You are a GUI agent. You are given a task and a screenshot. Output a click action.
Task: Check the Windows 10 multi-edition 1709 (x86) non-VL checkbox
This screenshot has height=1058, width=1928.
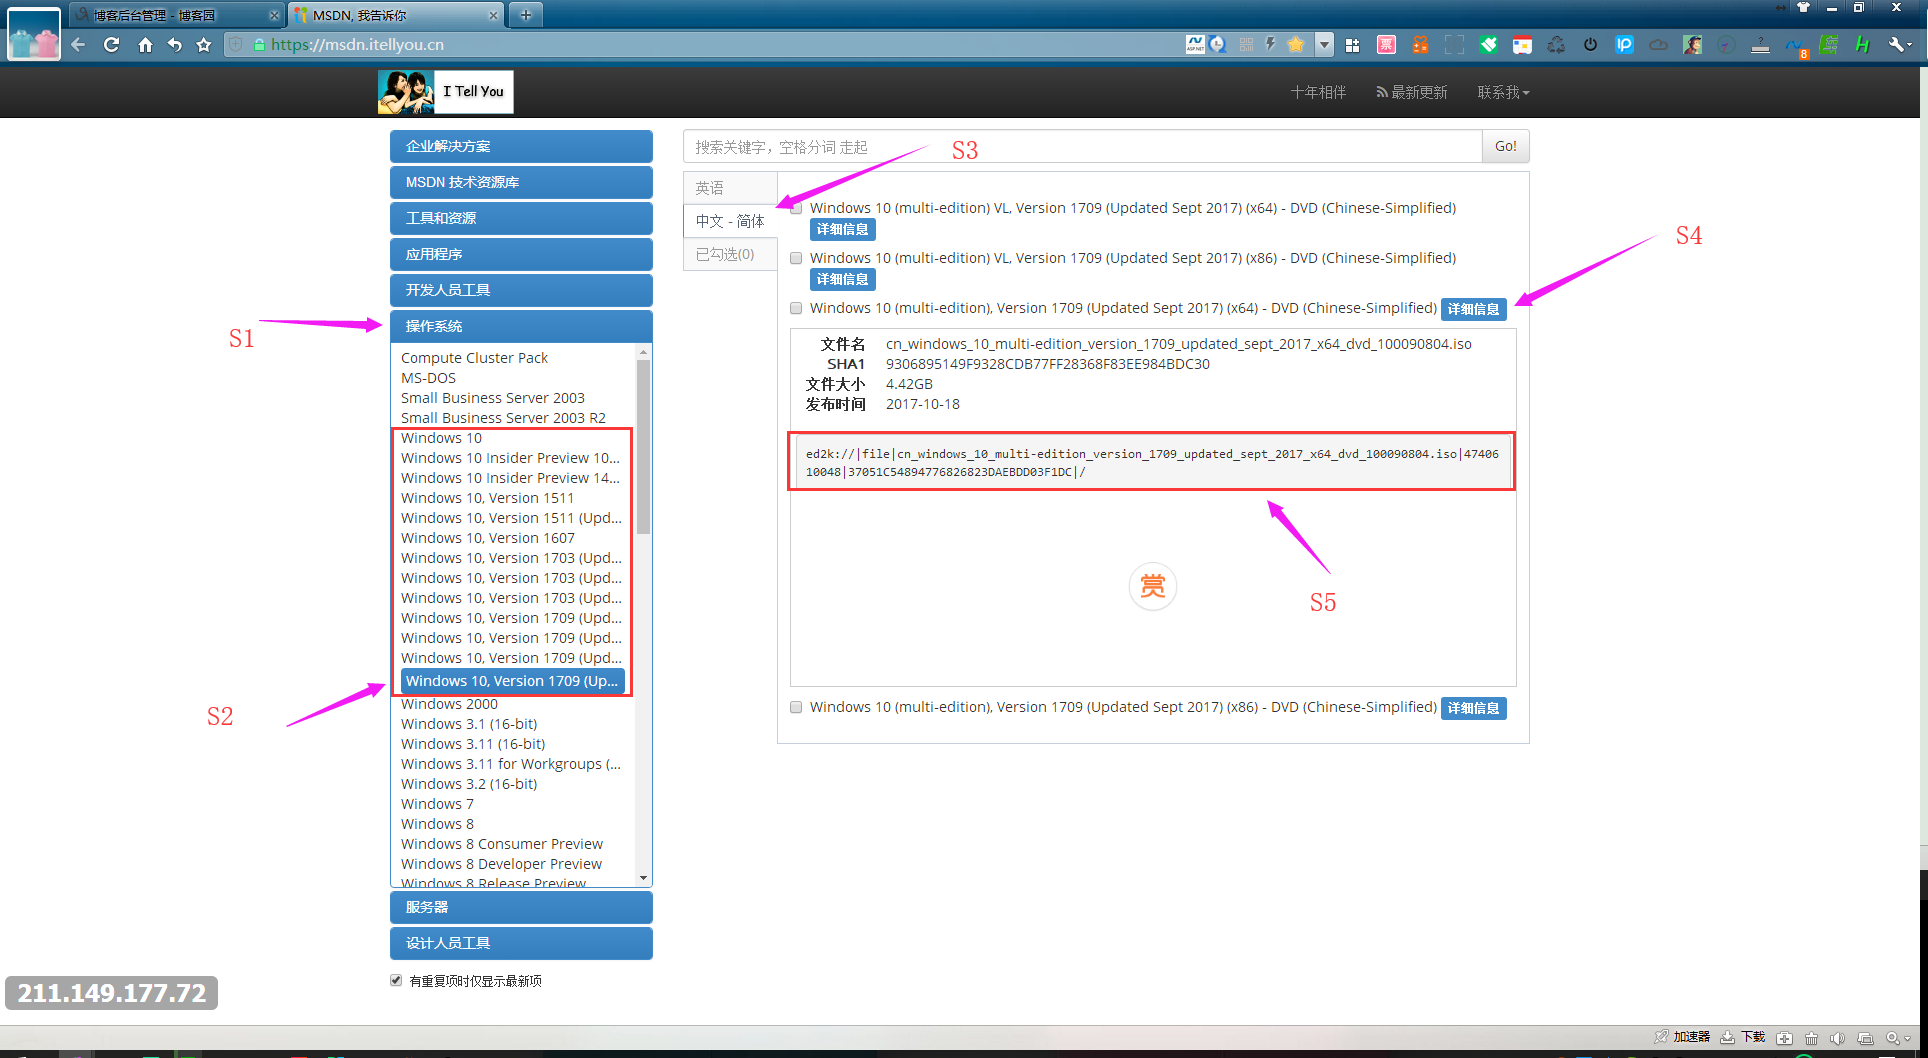click(x=796, y=707)
